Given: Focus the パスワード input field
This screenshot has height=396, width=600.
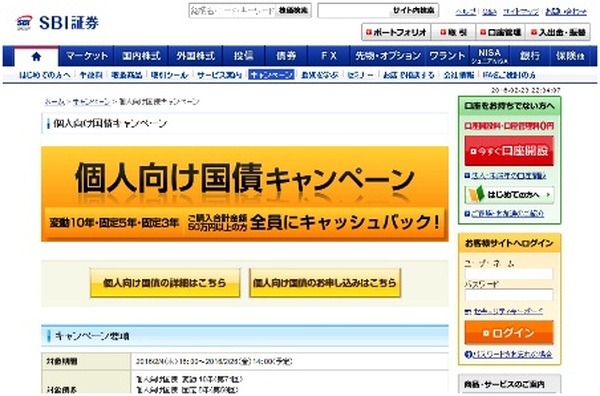Looking at the screenshot, I should click(x=509, y=295).
